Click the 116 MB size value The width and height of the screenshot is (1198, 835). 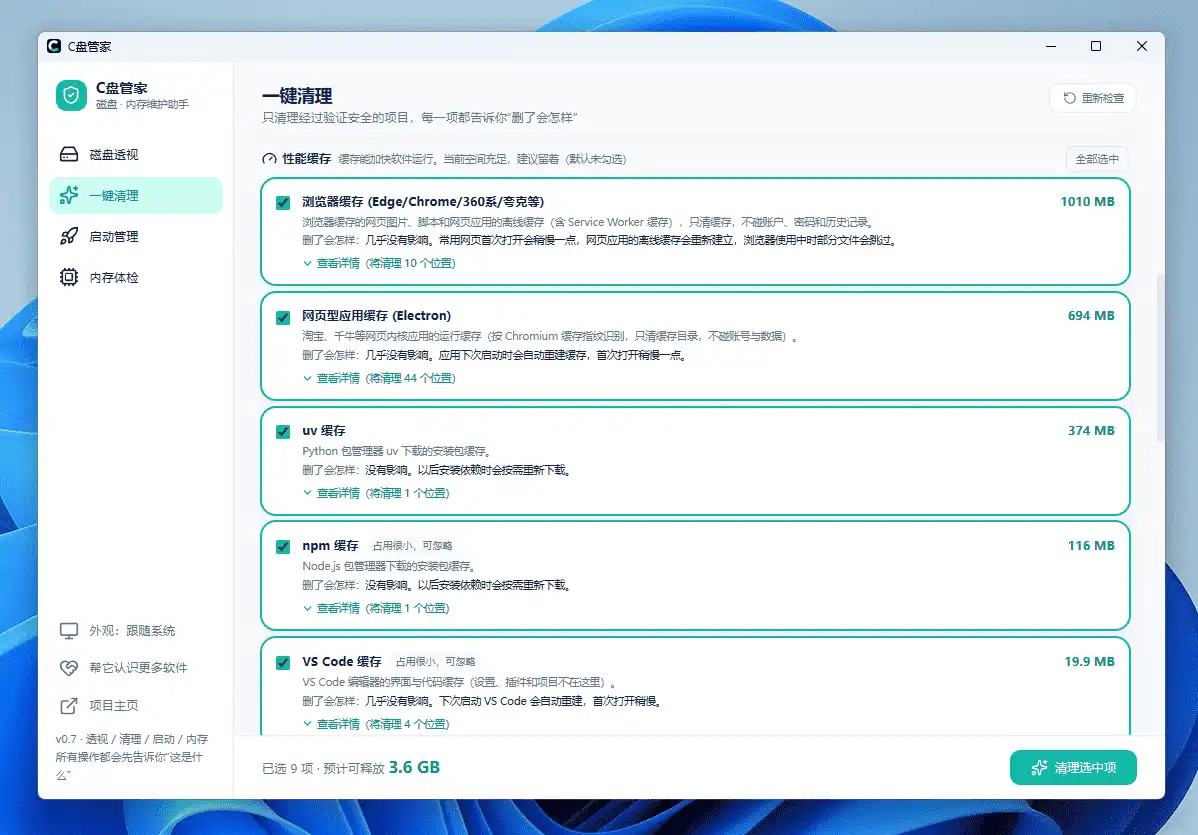1091,545
